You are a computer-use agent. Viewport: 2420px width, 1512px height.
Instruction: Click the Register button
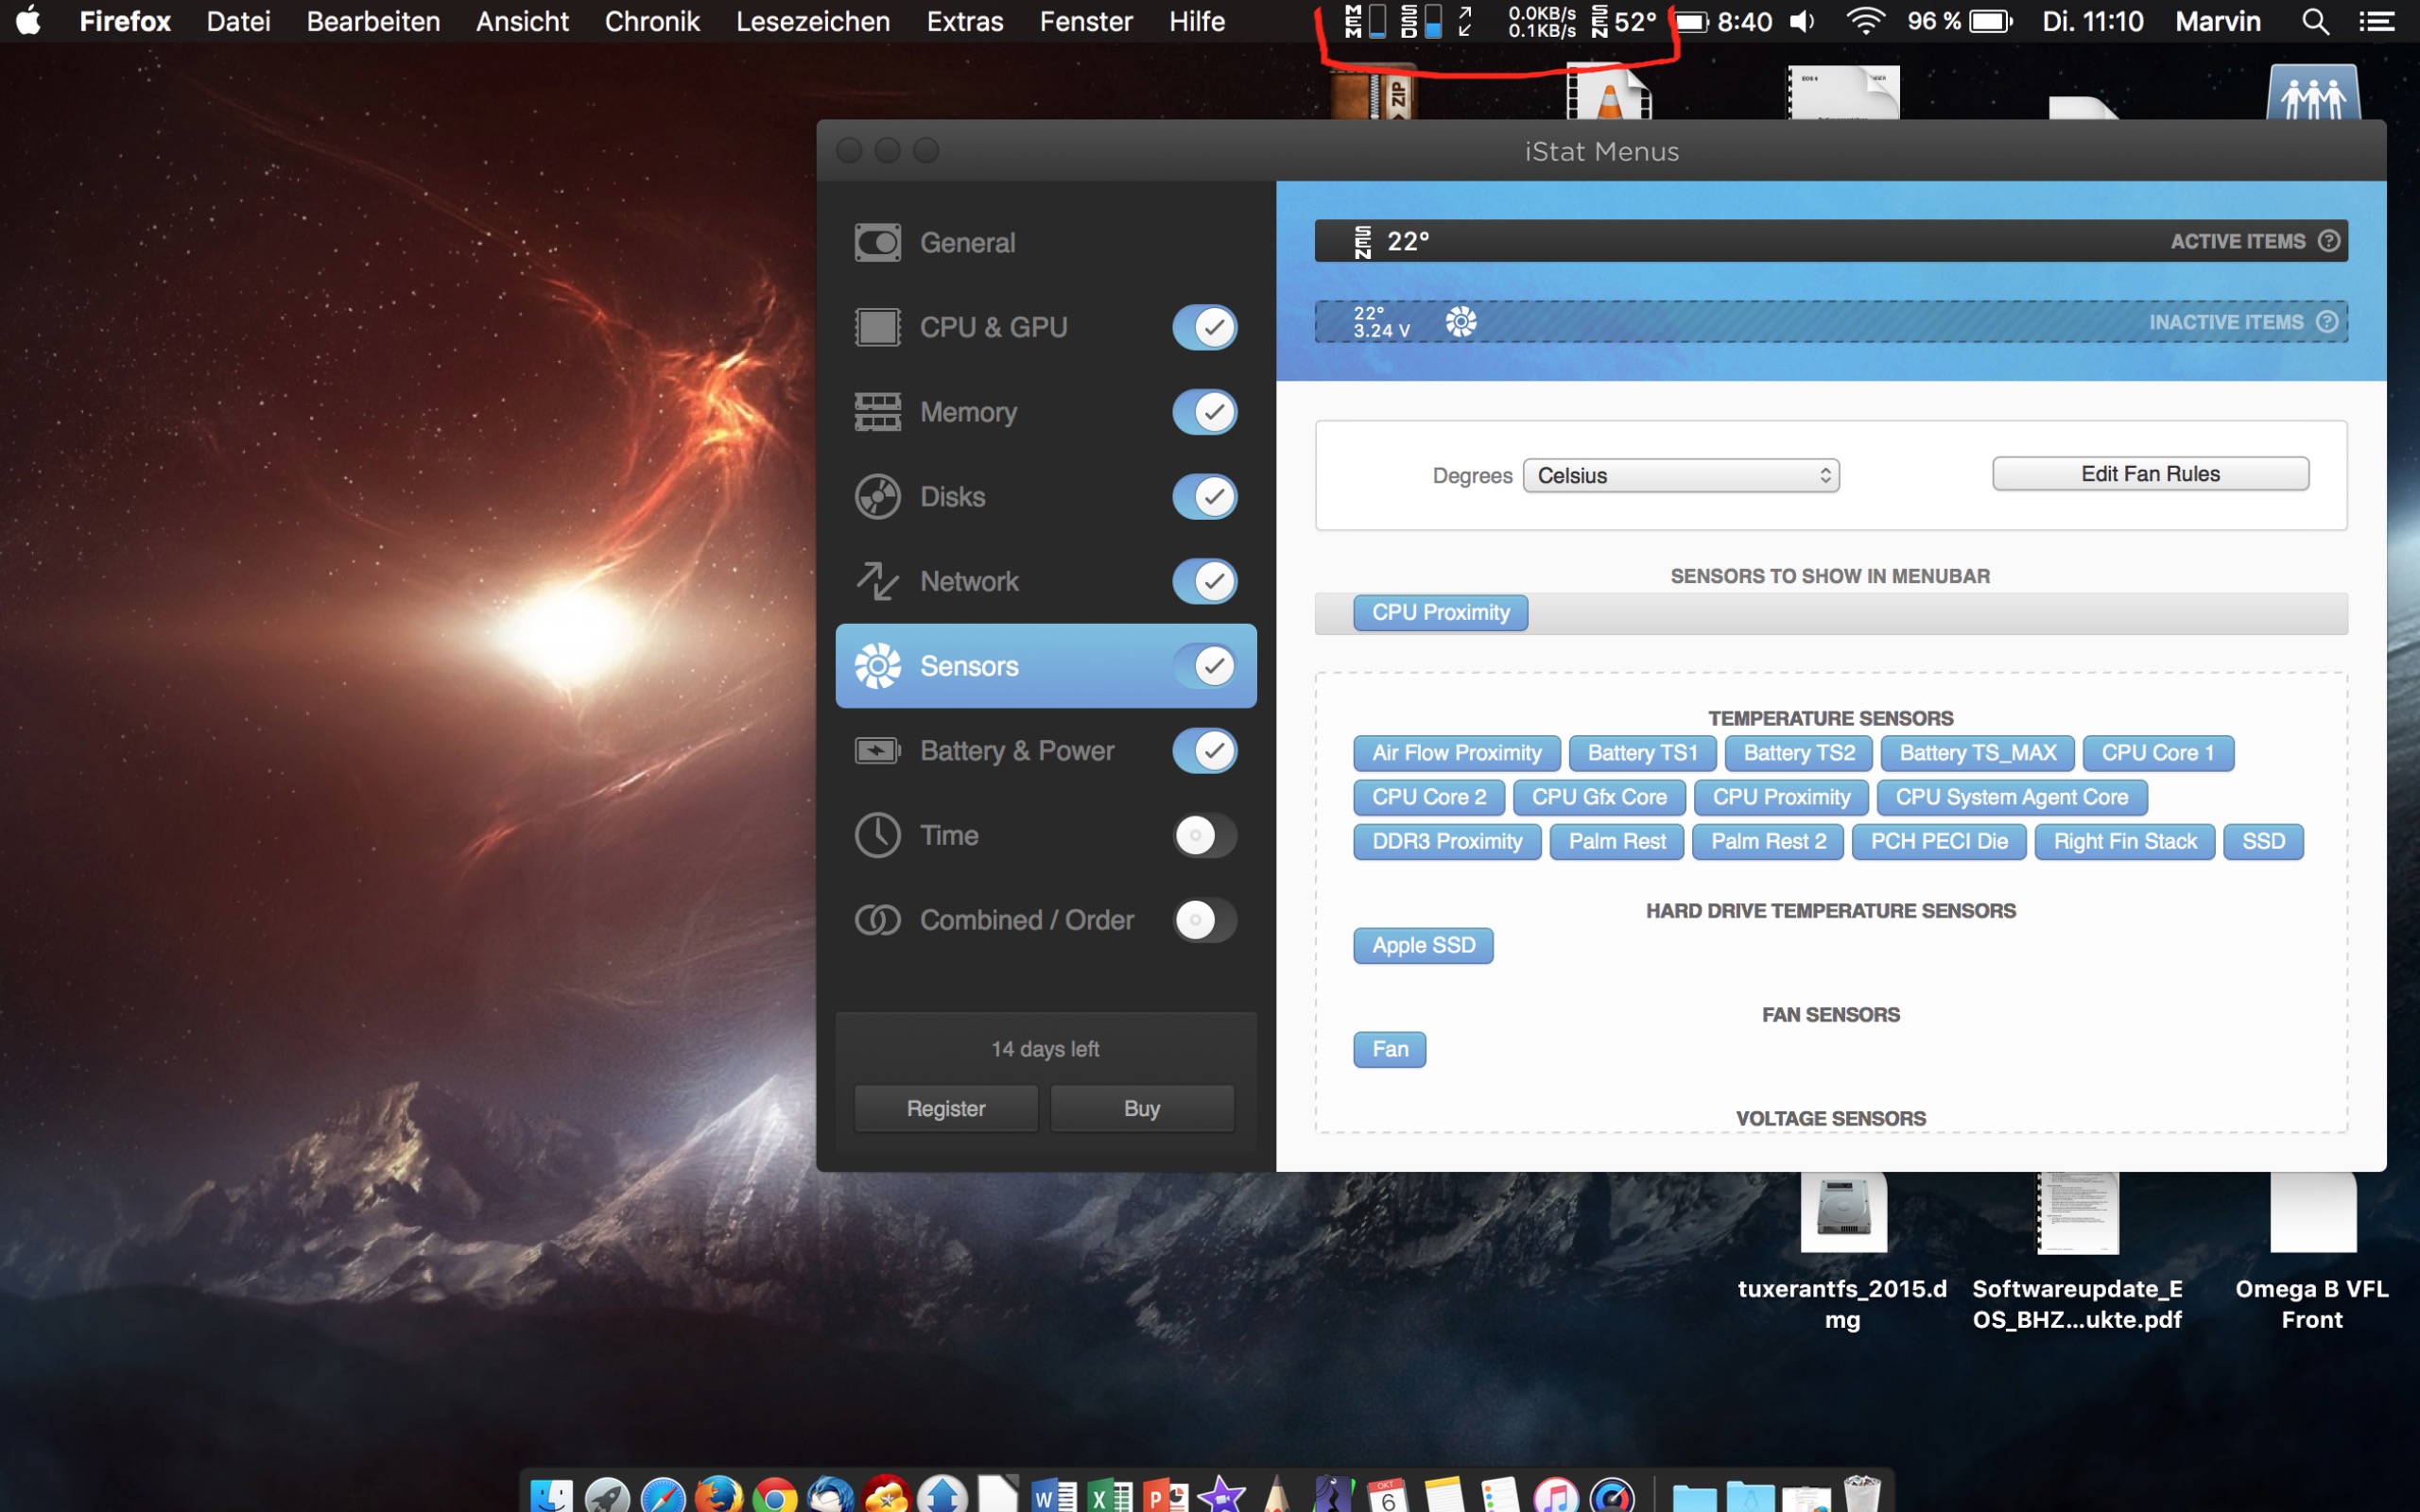(x=945, y=1108)
